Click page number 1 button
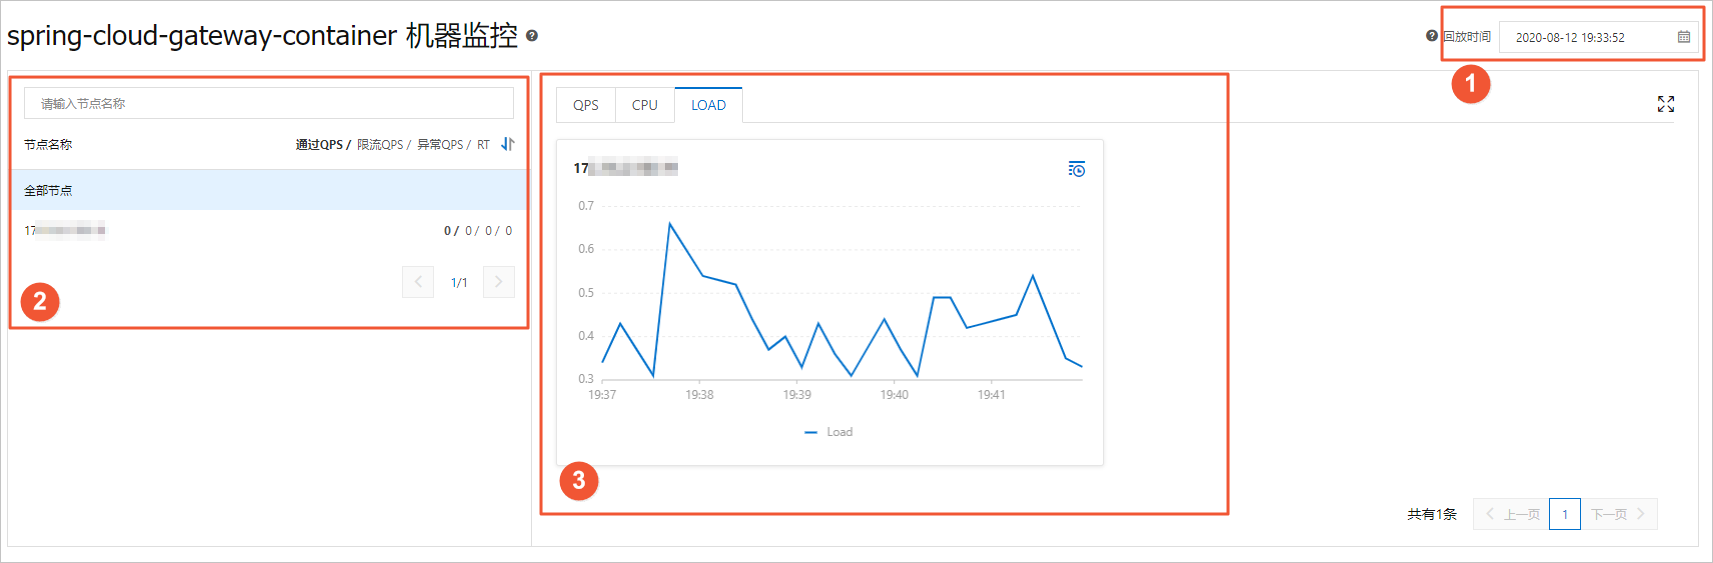Screen dimensions: 1713x563 pyautogui.click(x=1565, y=514)
